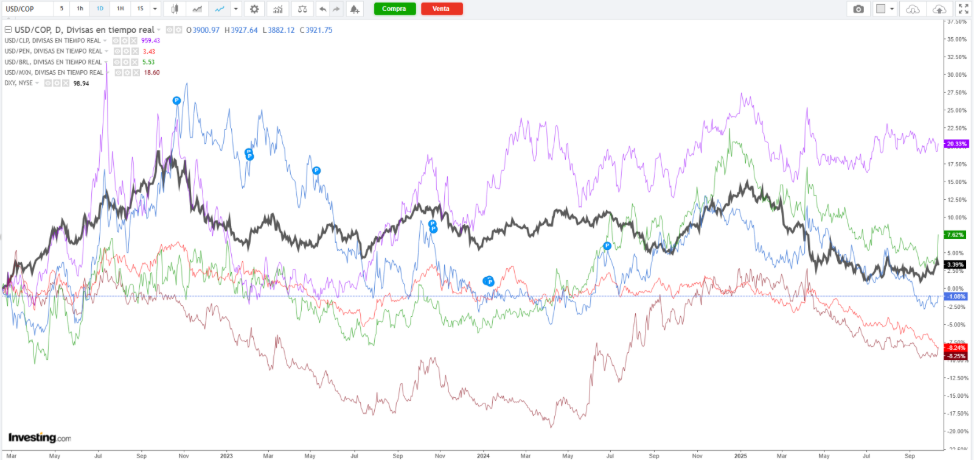Image resolution: width=975 pixels, height=460 pixels.
Task: Open the line chart type dropdown
Action: point(235,9)
